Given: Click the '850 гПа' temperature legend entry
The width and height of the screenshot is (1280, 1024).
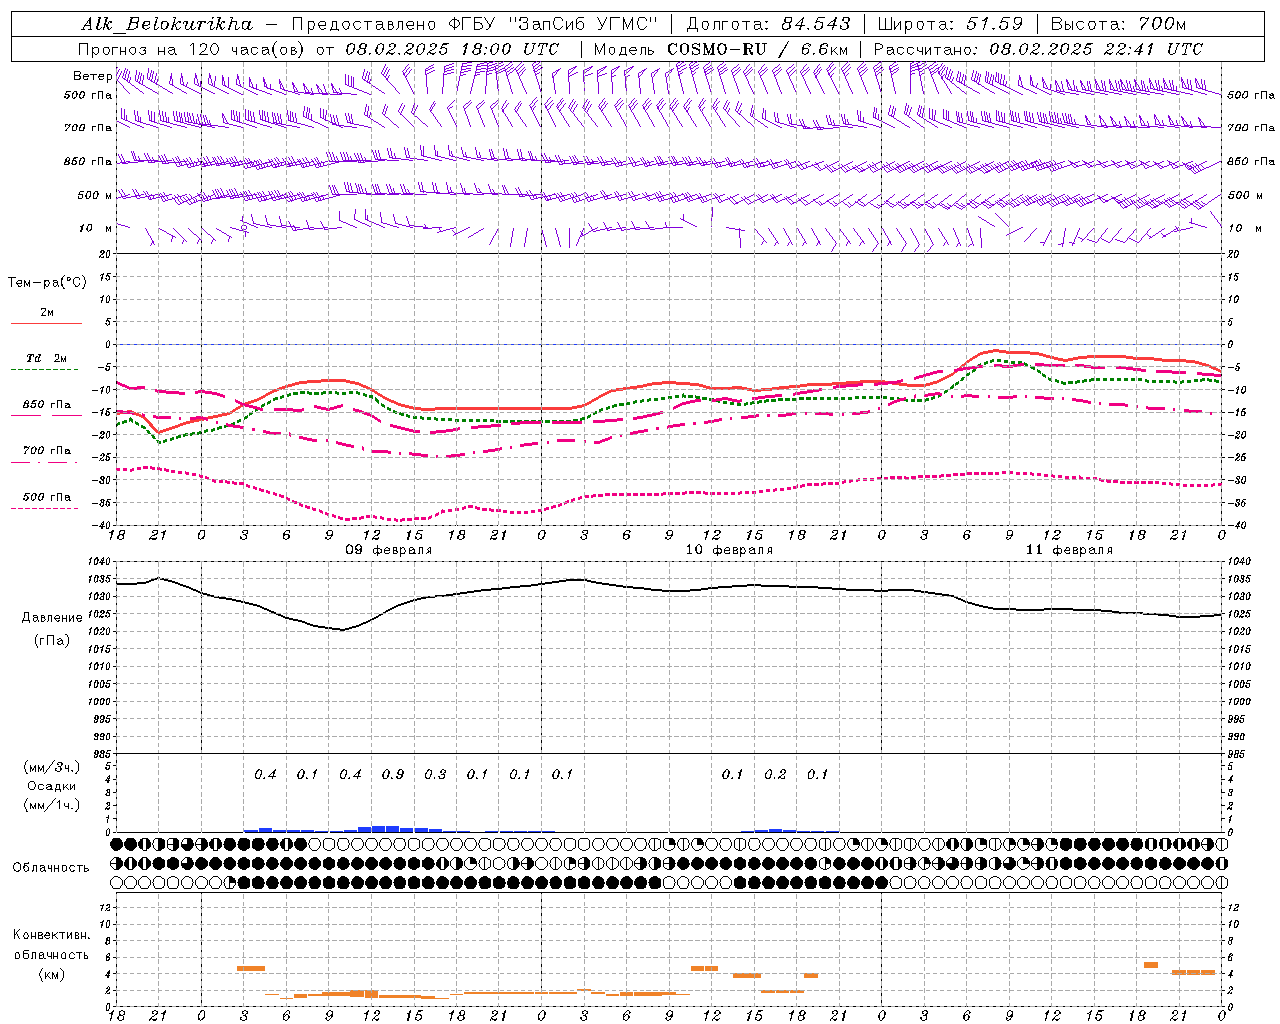Looking at the screenshot, I should [47, 405].
